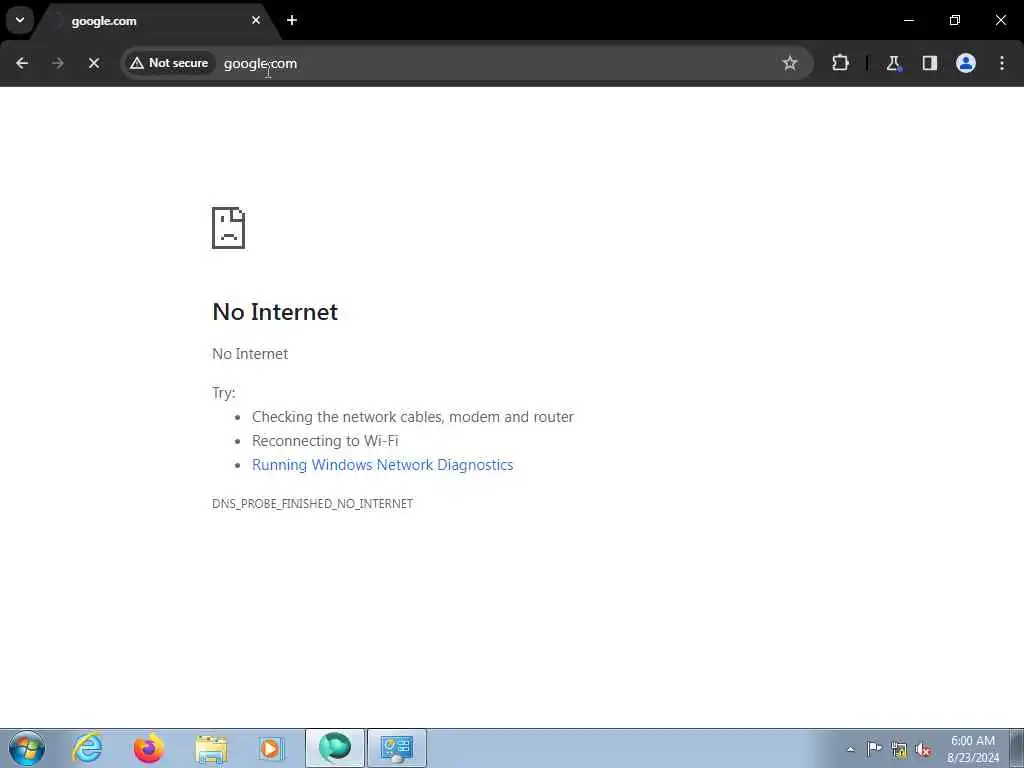This screenshot has width=1024, height=768.
Task: Click the forward navigation arrow
Action: 58,63
